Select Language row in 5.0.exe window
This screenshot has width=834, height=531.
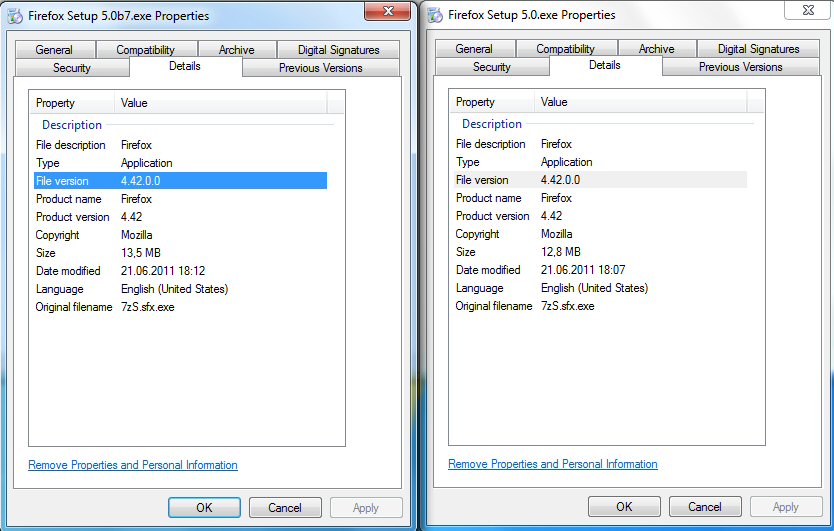point(601,288)
